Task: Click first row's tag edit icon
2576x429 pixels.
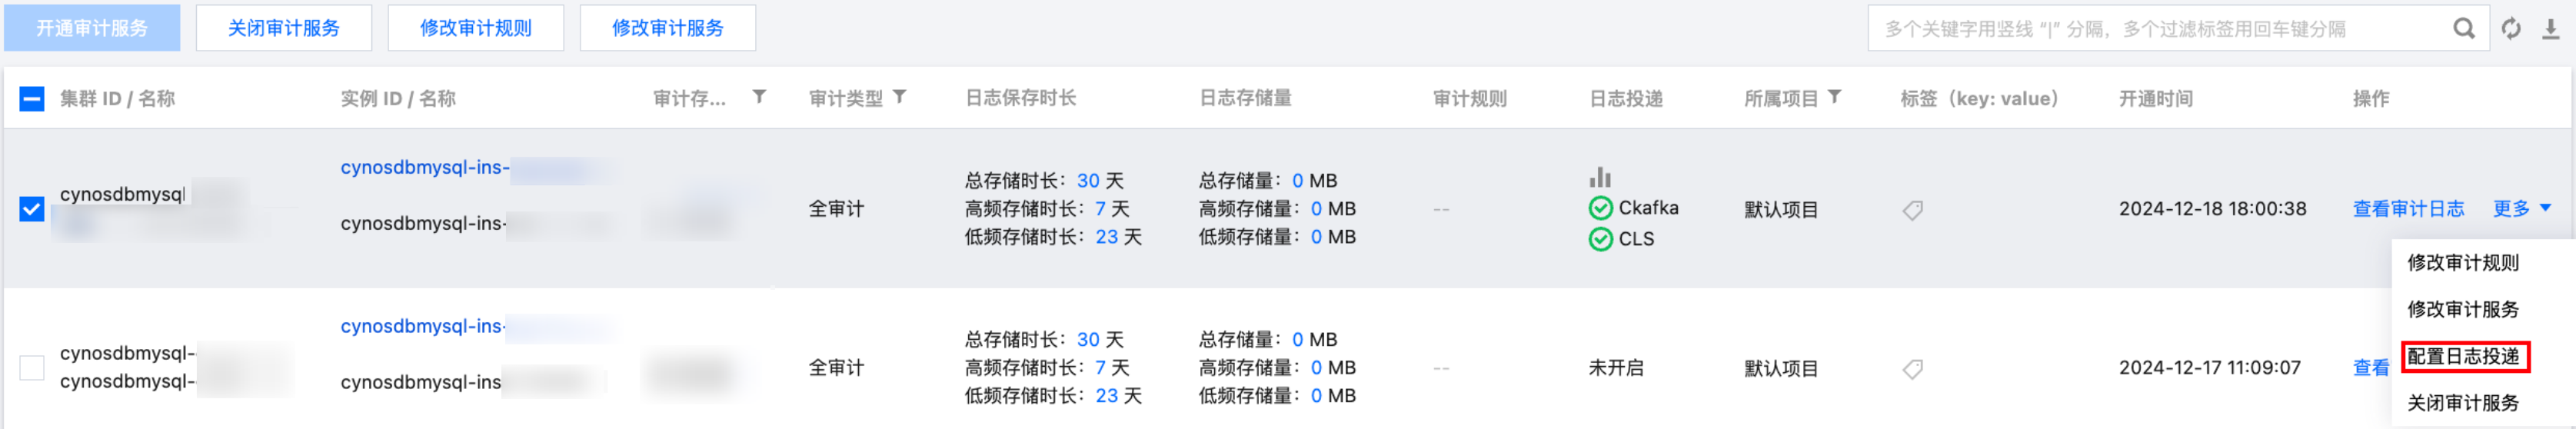Action: coord(1912,210)
